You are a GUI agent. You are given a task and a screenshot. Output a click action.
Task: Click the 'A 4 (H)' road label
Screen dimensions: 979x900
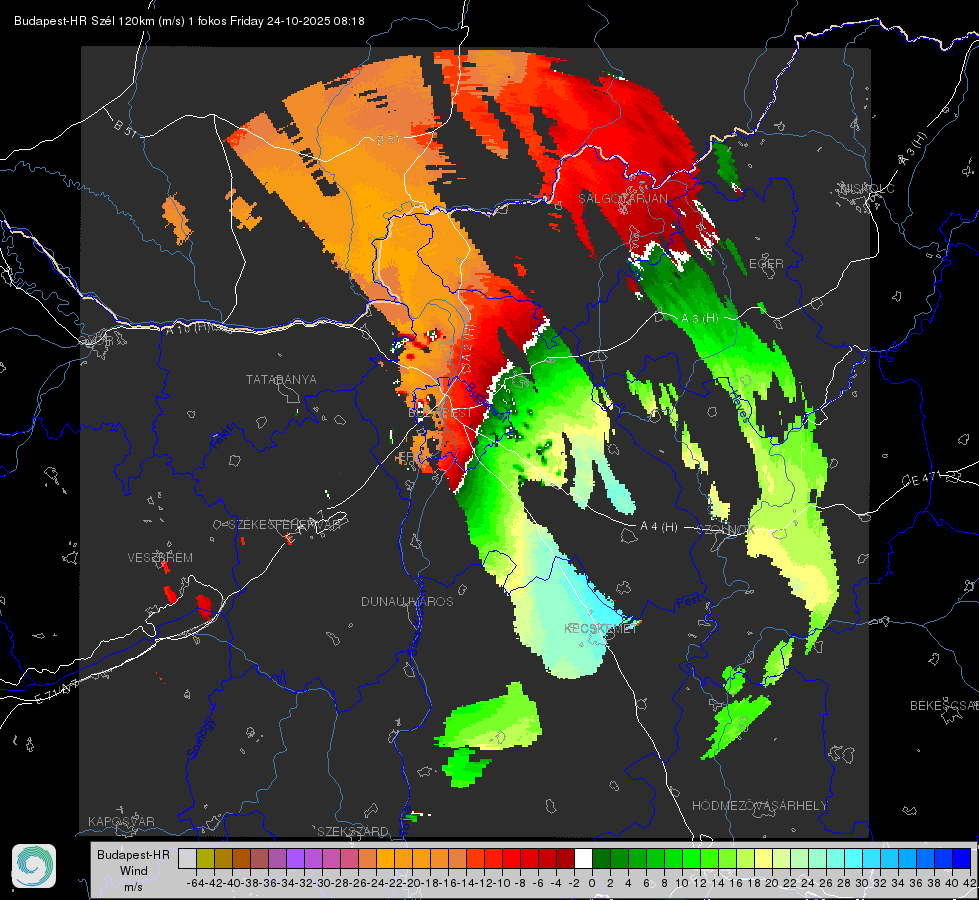coord(659,527)
